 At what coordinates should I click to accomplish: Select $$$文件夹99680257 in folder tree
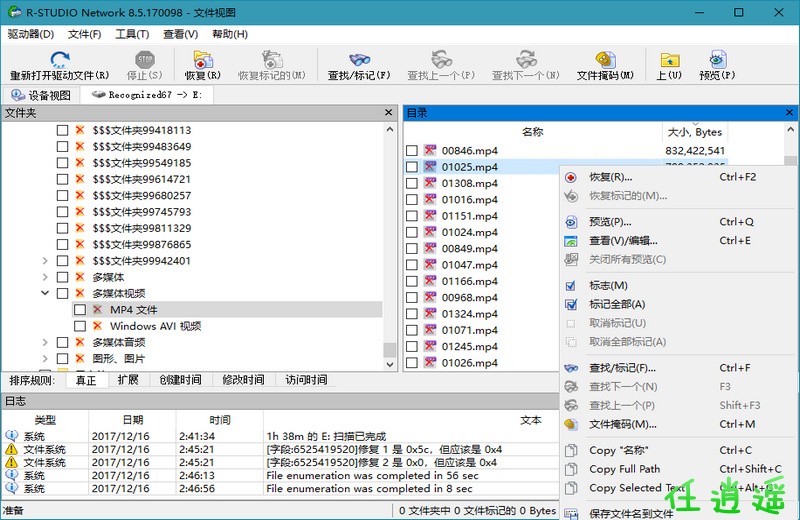point(141,195)
